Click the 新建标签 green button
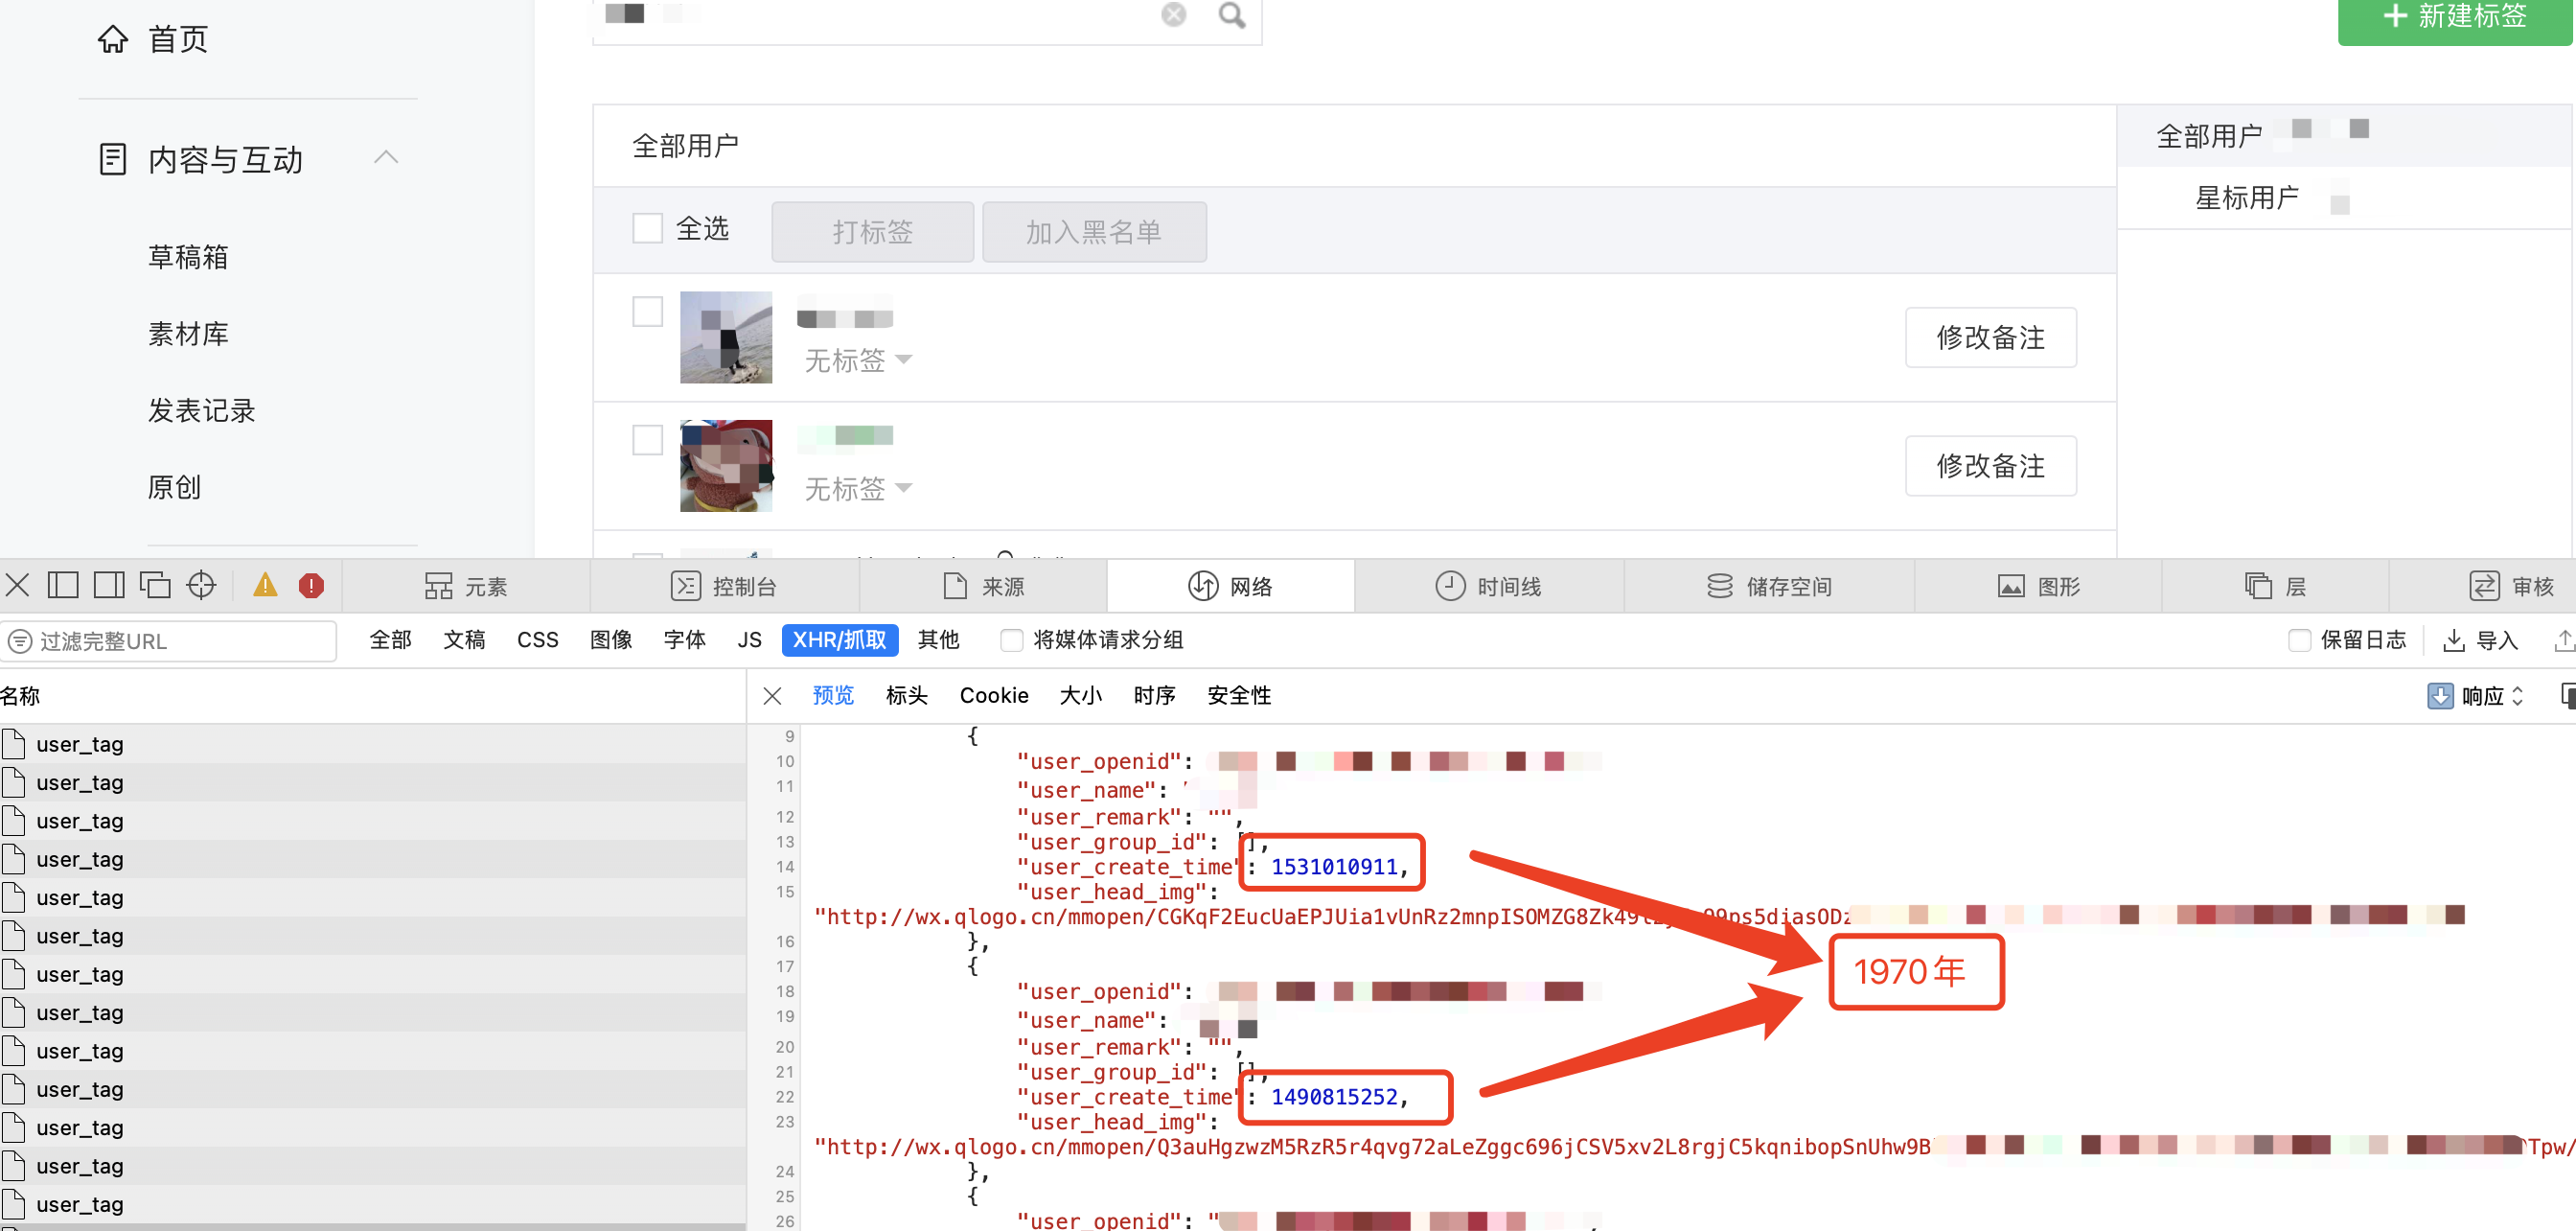The height and width of the screenshot is (1231, 2576). coord(2454,17)
